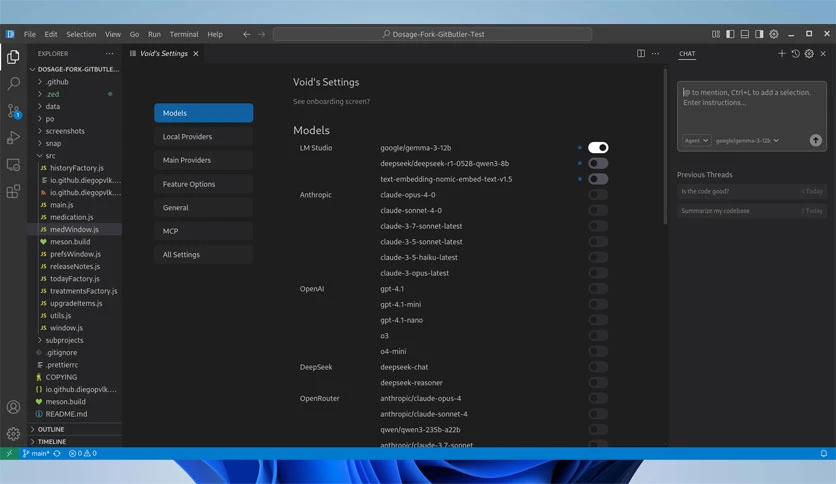836x484 pixels.
Task: Open the google/gemma-3-12b model dropdown in chat
Action: [747, 140]
